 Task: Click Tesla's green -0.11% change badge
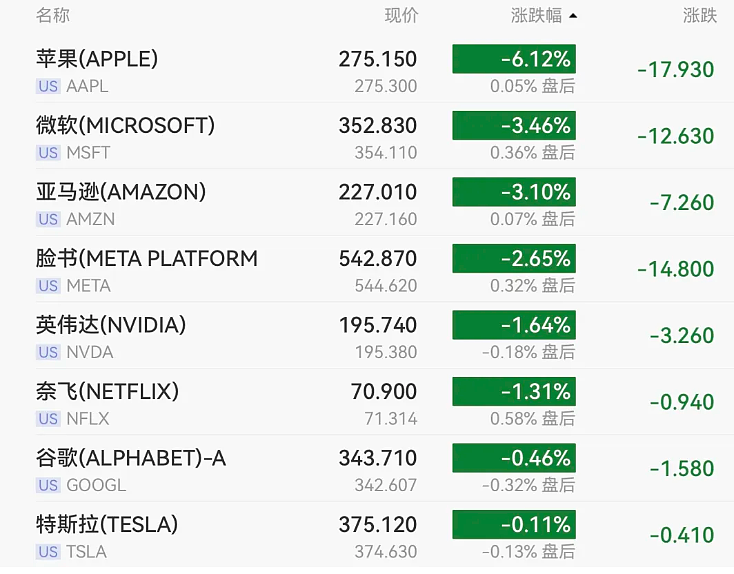coord(514,524)
